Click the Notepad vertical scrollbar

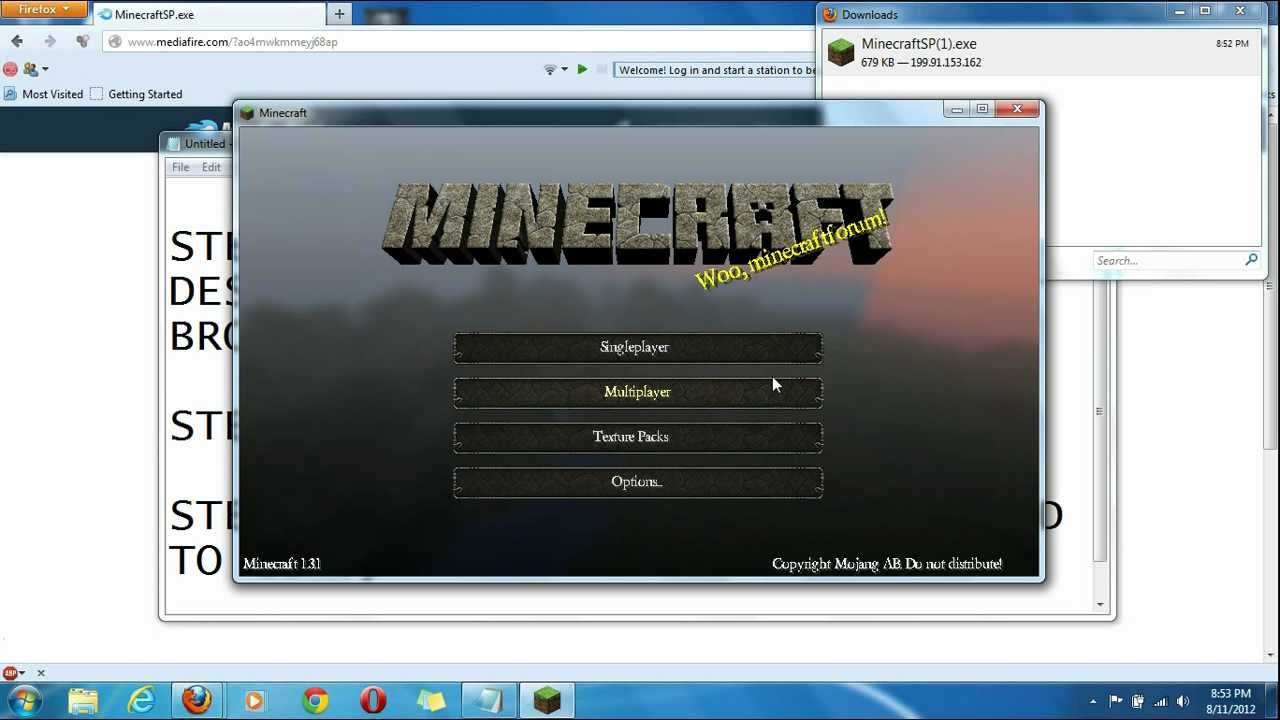tap(1100, 412)
